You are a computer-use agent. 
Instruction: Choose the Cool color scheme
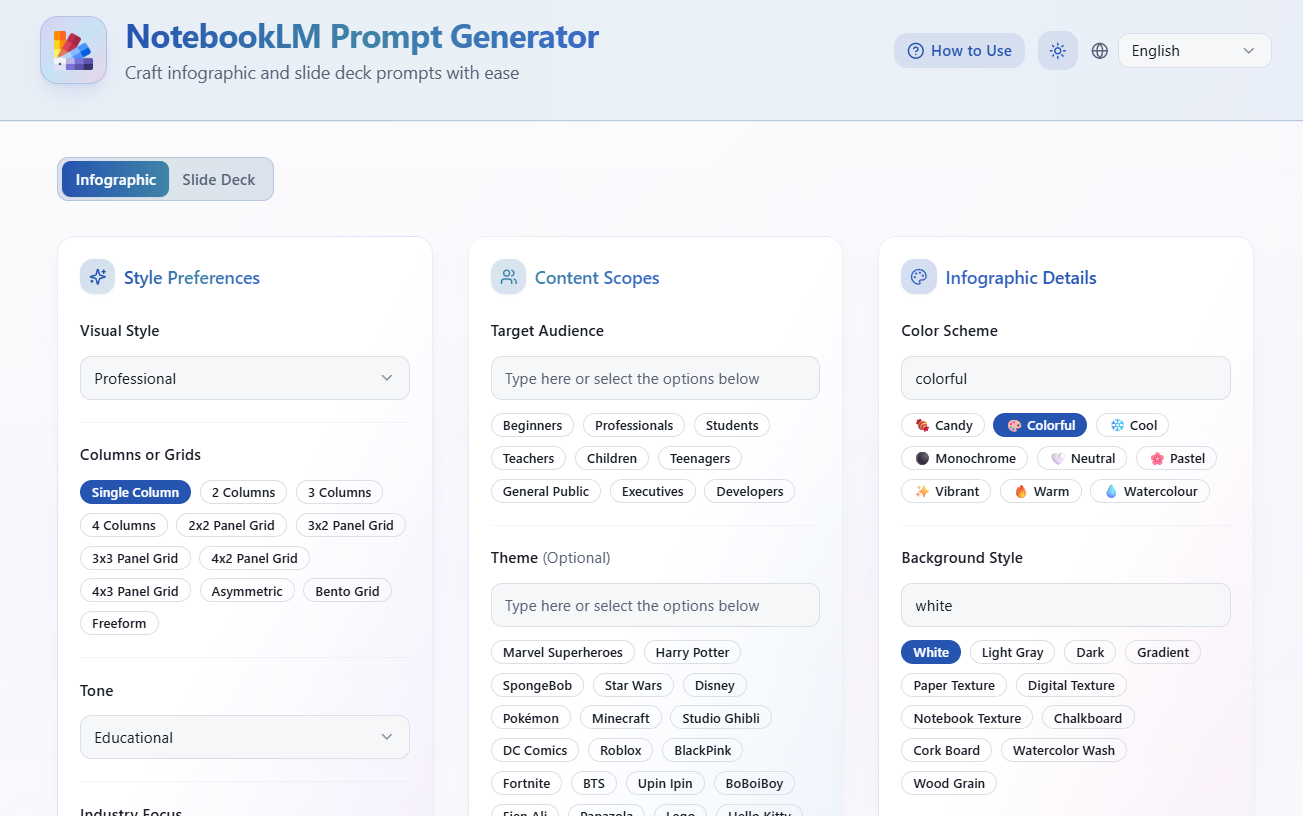click(1133, 425)
